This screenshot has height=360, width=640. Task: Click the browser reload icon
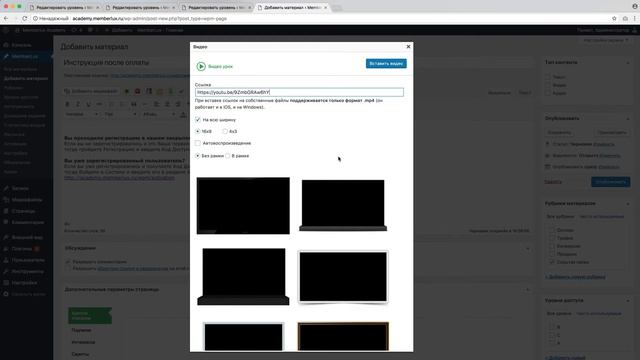tap(24, 18)
